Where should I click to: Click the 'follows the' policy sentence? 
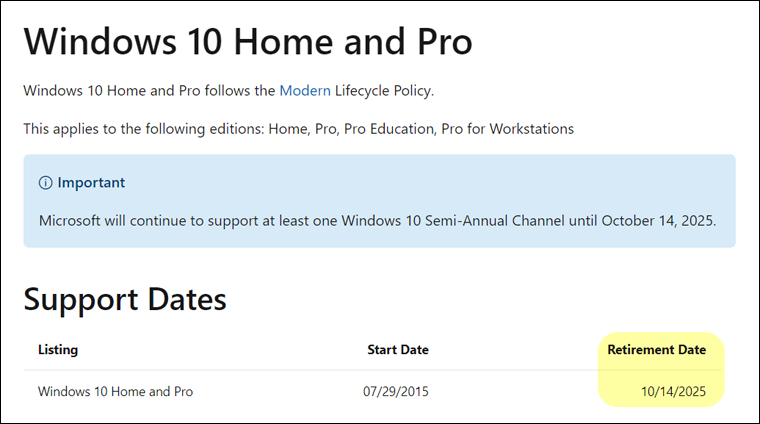point(229,91)
